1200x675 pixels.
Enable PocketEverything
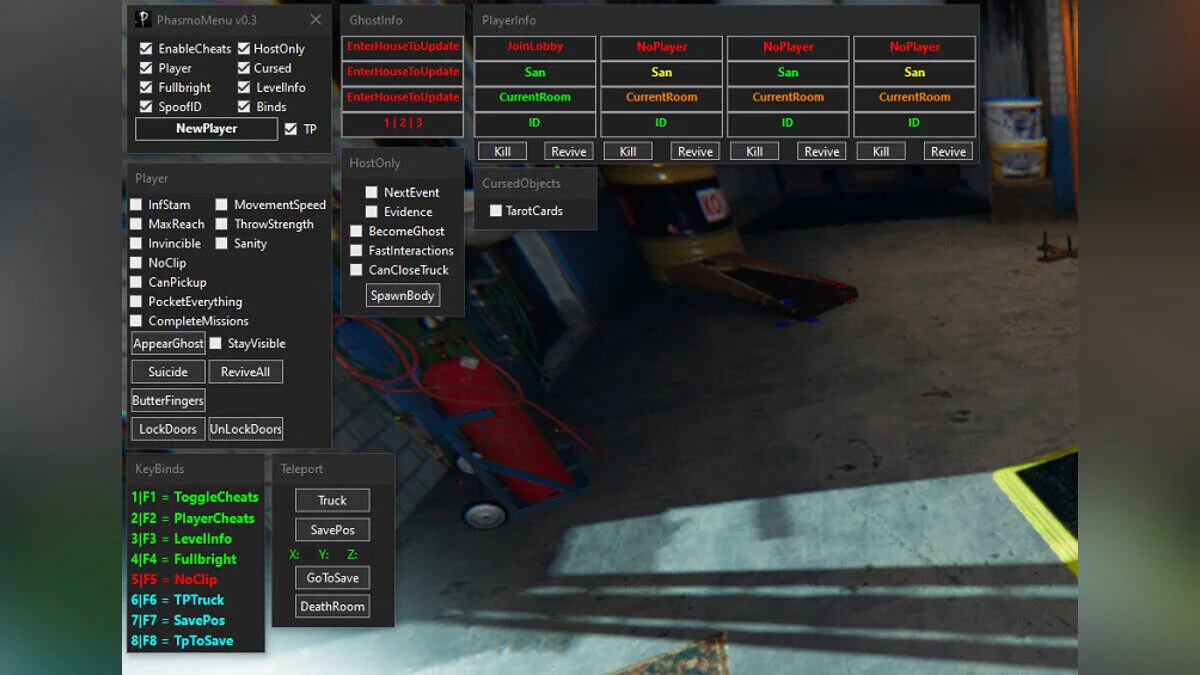coord(136,301)
